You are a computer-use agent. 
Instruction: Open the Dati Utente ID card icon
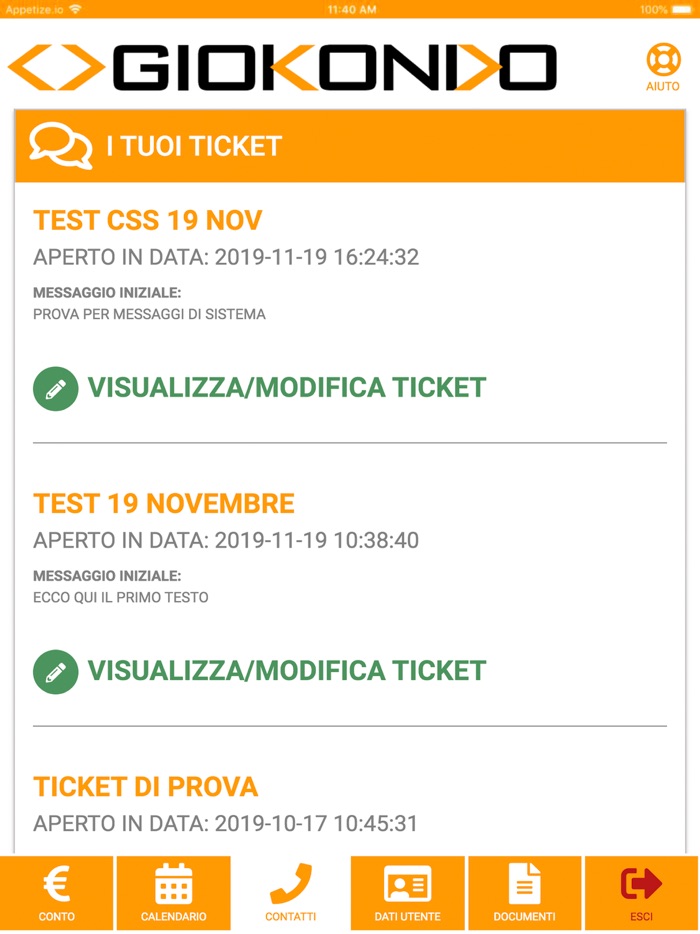tap(407, 884)
